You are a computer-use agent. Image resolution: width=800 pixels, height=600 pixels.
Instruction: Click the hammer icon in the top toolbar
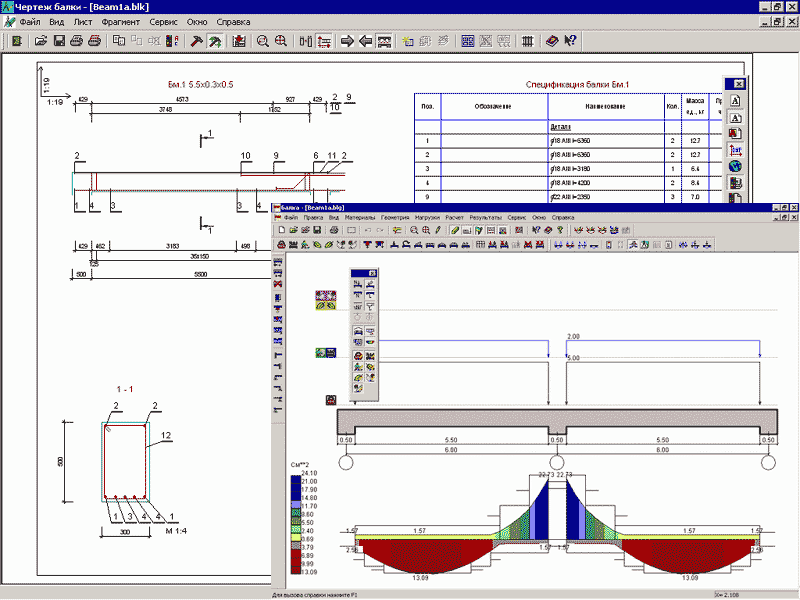pos(197,41)
